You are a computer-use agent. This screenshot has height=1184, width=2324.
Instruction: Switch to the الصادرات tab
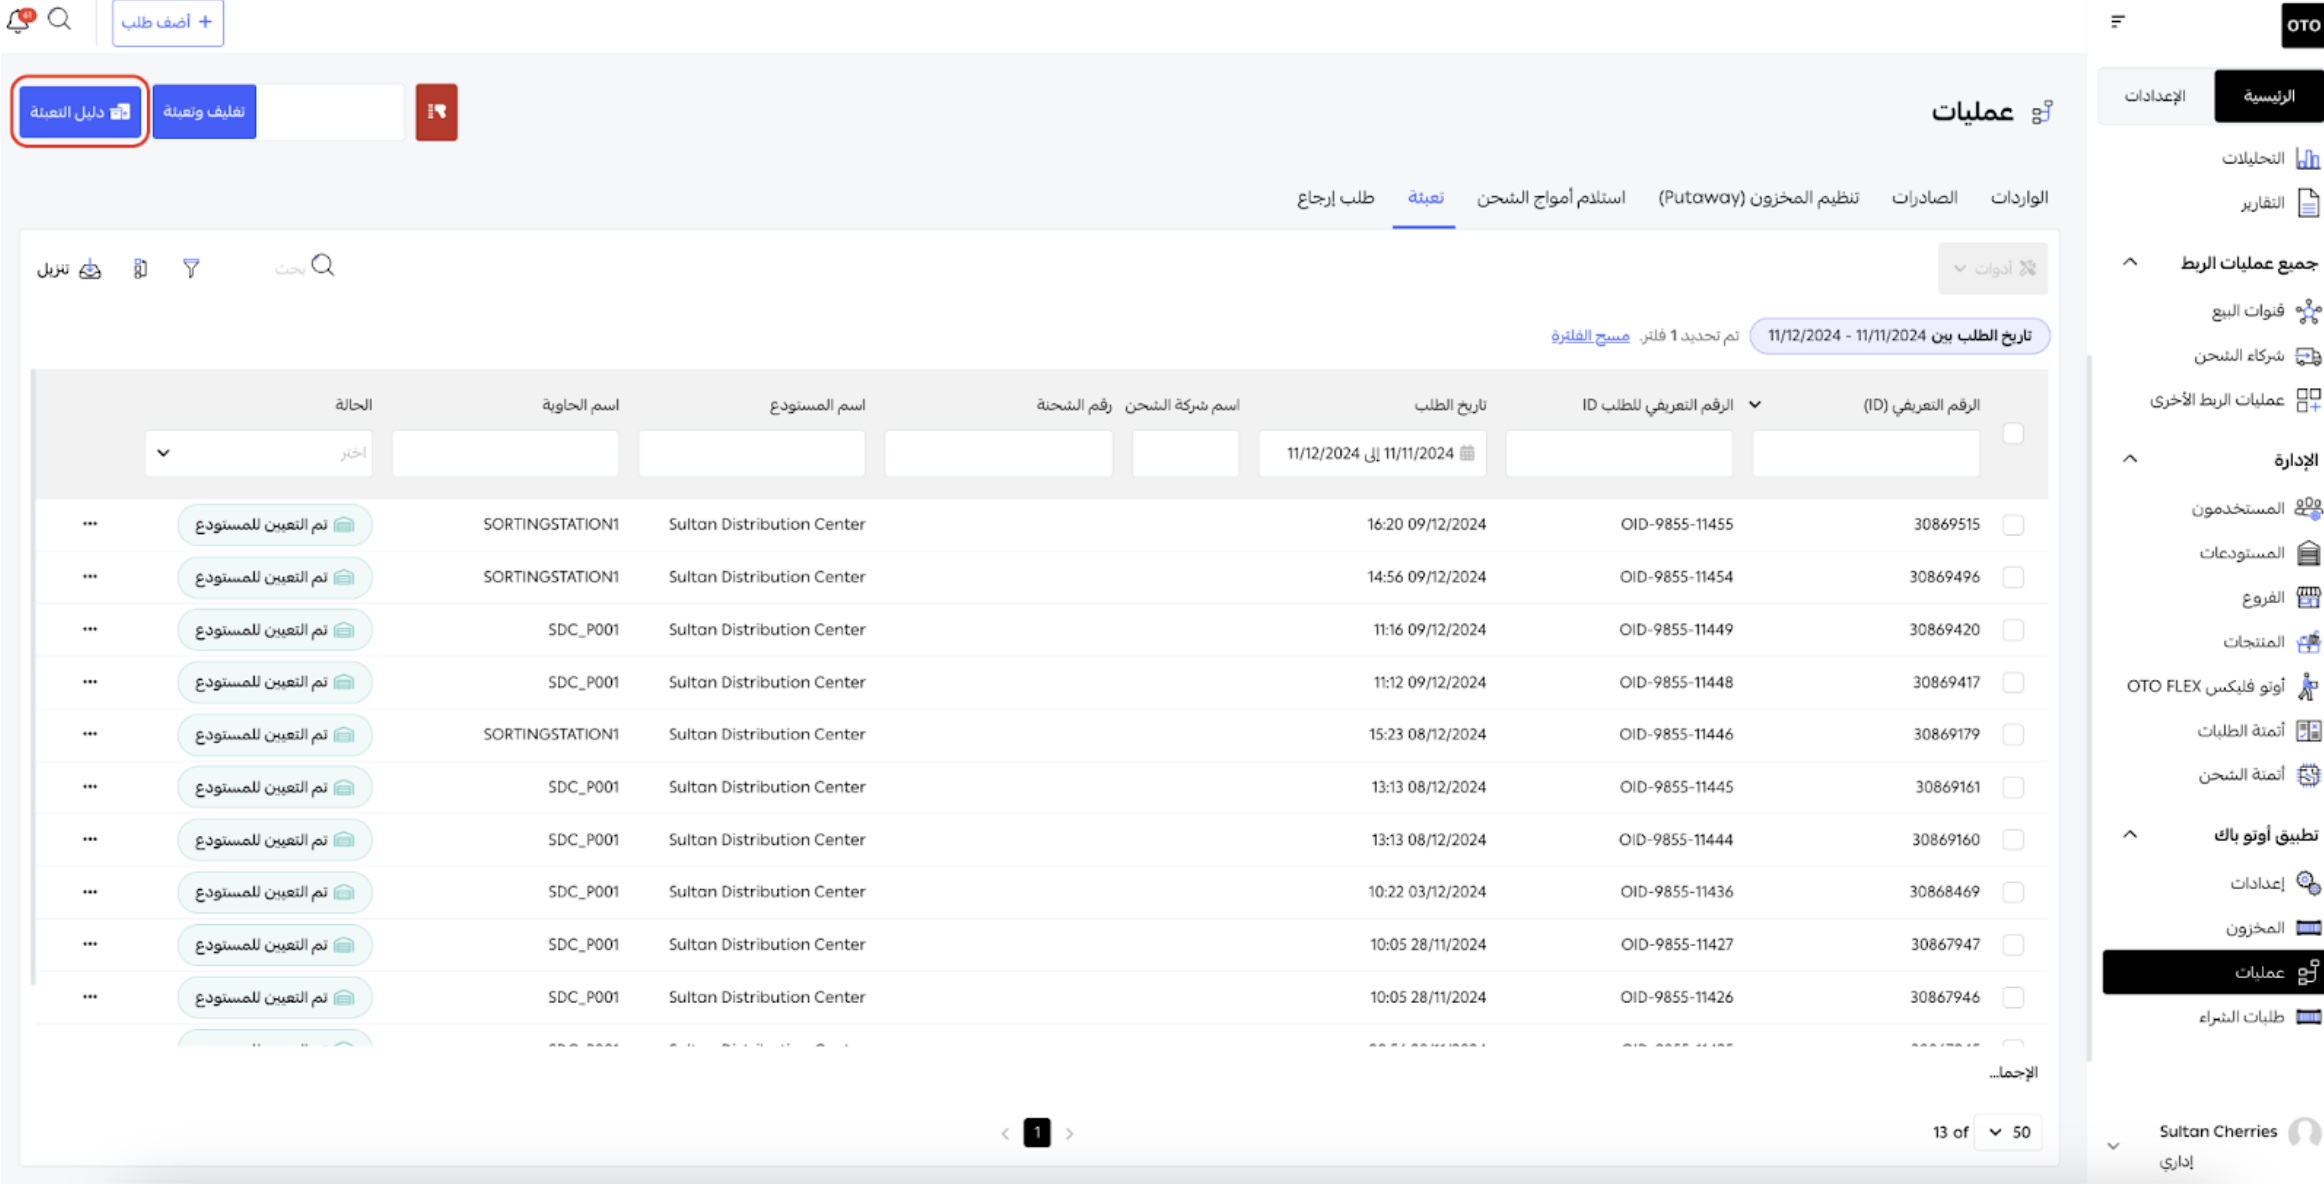point(1923,198)
